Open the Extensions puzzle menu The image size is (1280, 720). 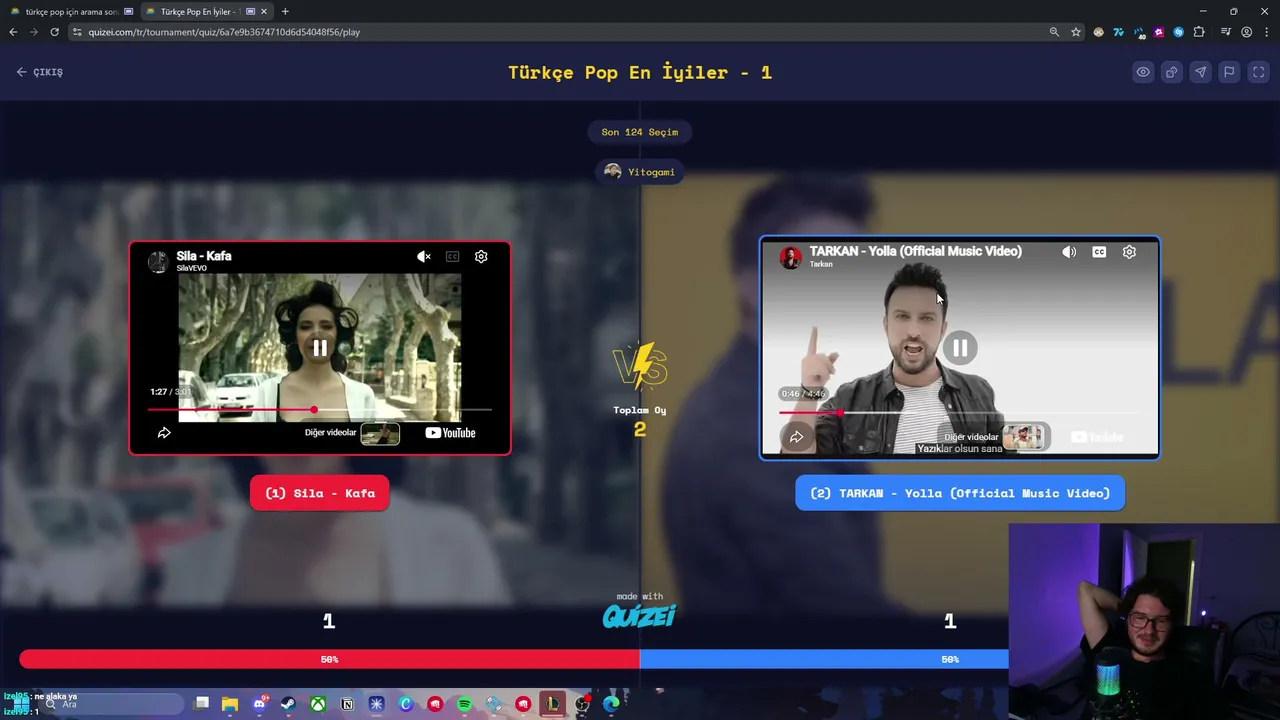(1199, 32)
